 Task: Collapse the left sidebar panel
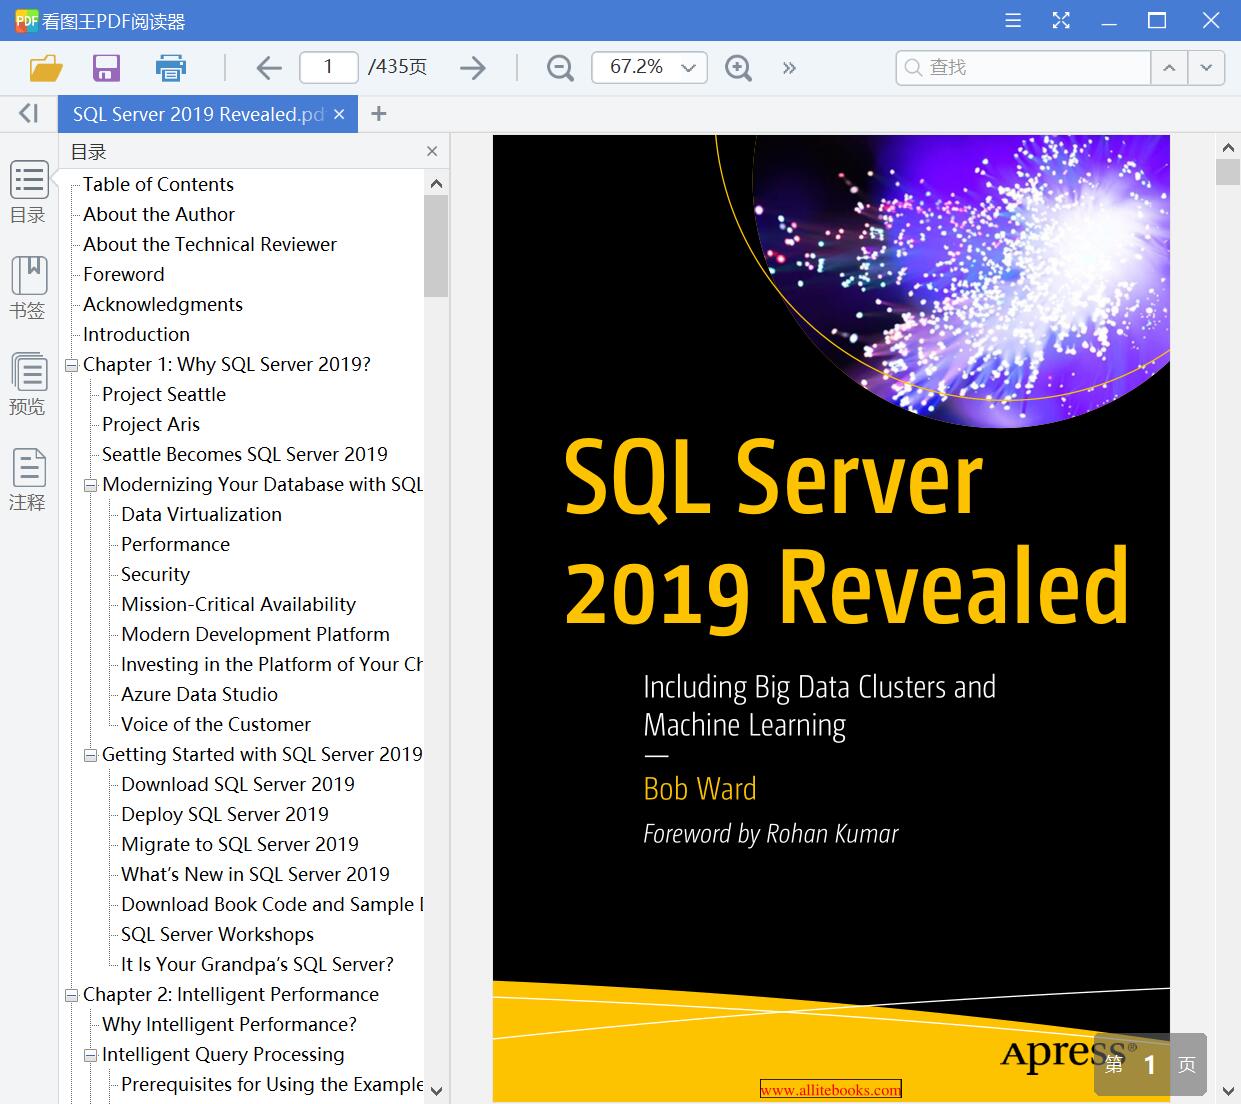tap(27, 113)
